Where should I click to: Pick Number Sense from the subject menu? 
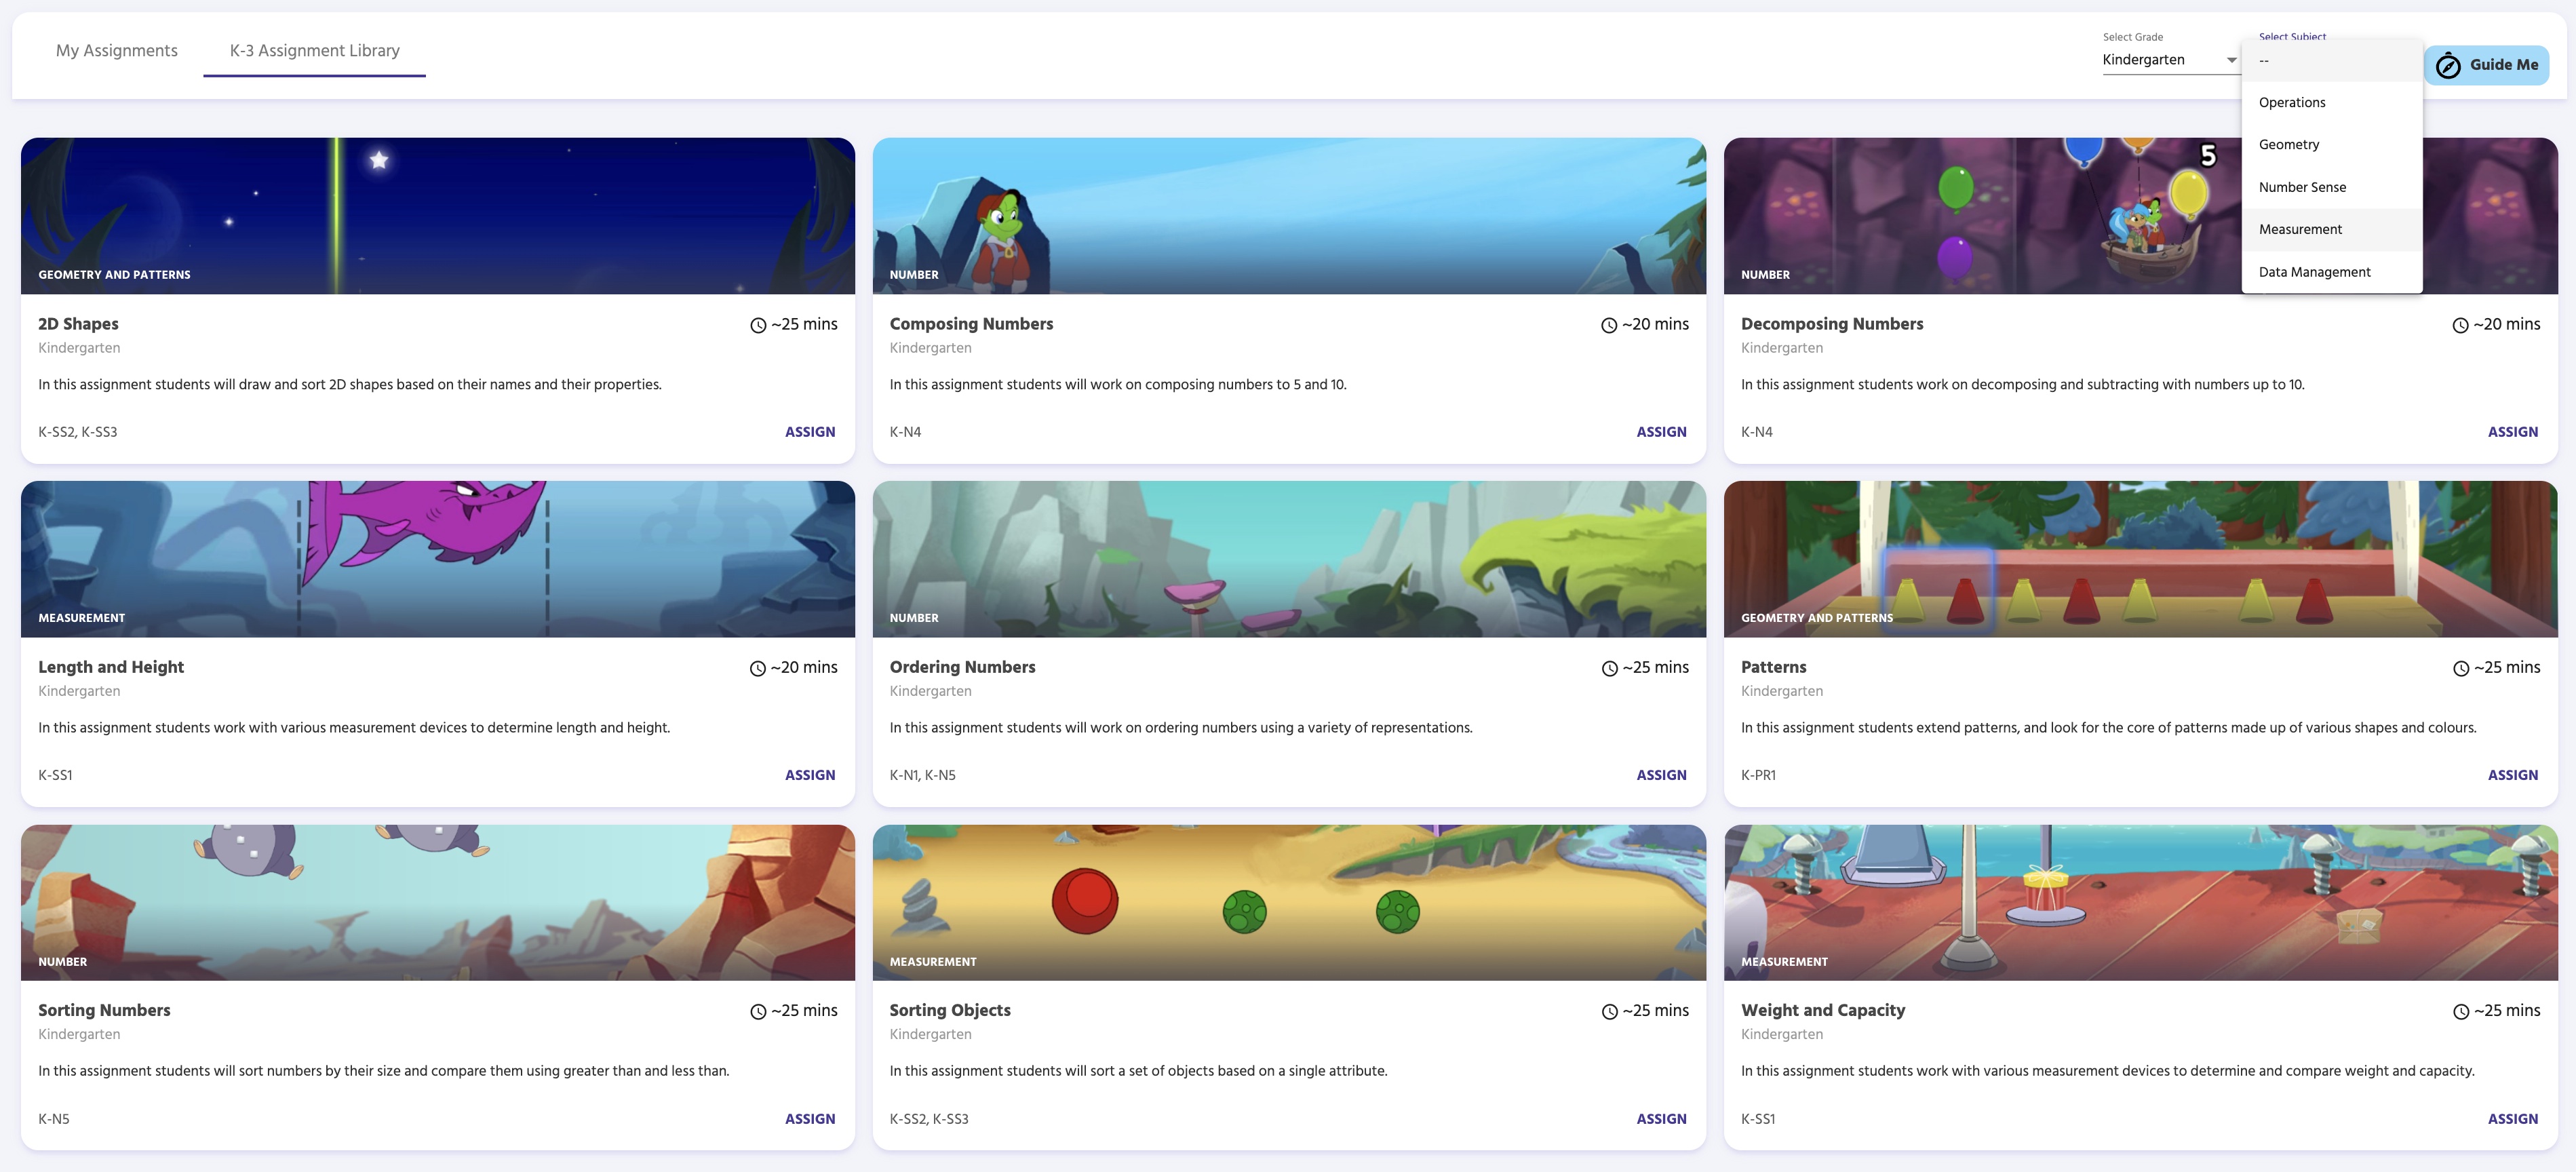[2301, 187]
